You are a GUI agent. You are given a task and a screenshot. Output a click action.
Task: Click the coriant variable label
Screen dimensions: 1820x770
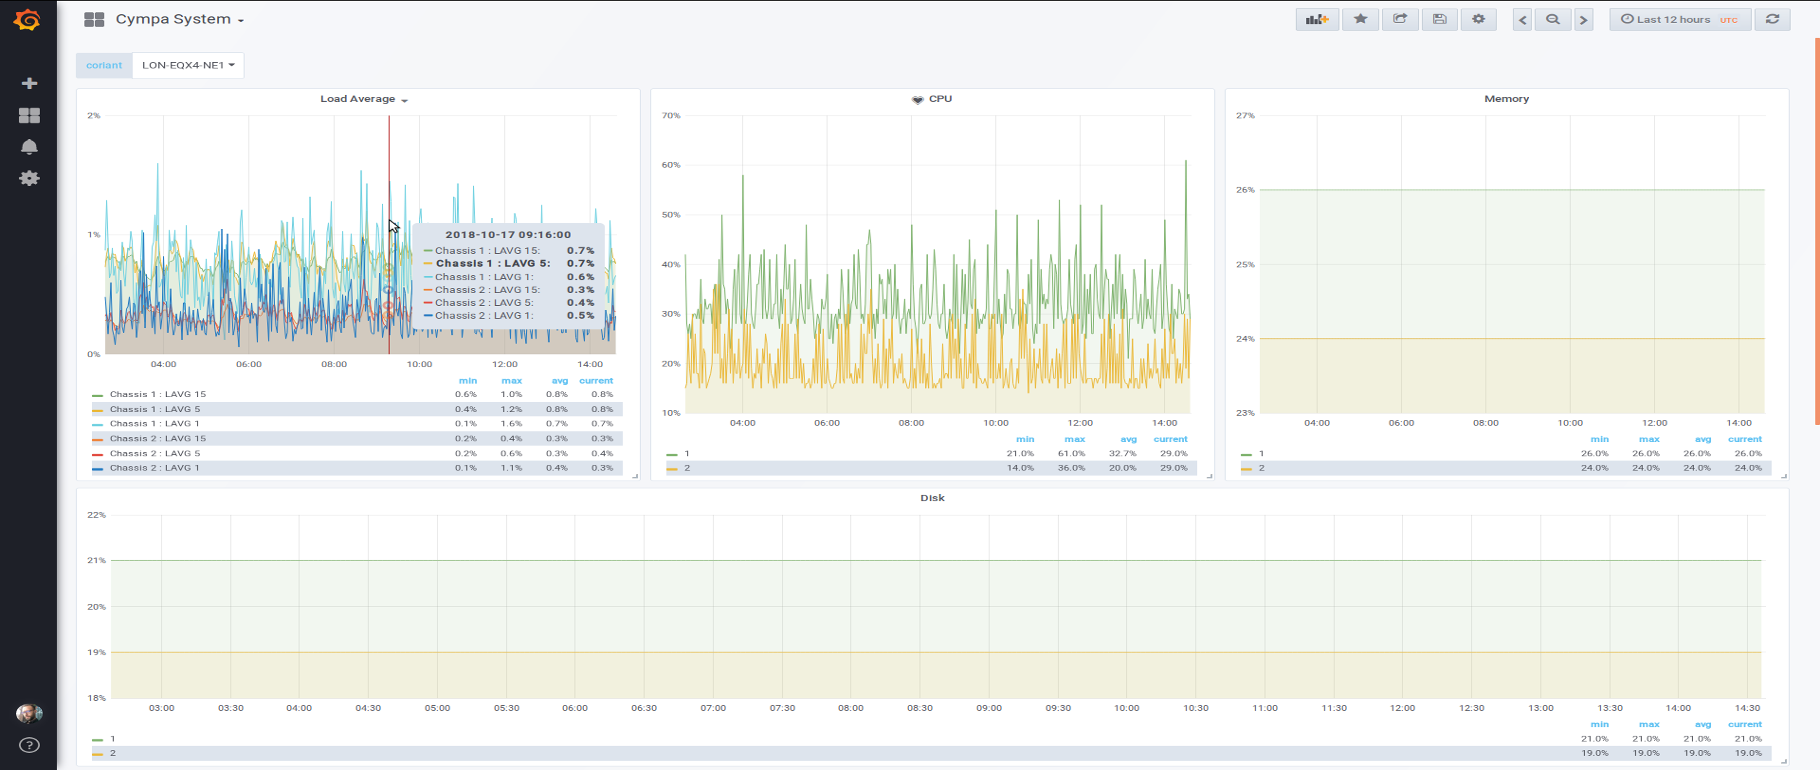(x=104, y=65)
